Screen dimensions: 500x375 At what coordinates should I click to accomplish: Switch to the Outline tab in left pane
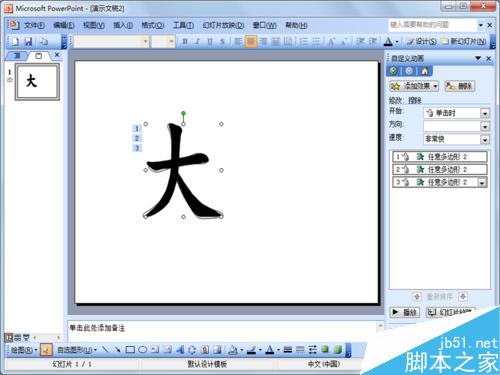17,56
